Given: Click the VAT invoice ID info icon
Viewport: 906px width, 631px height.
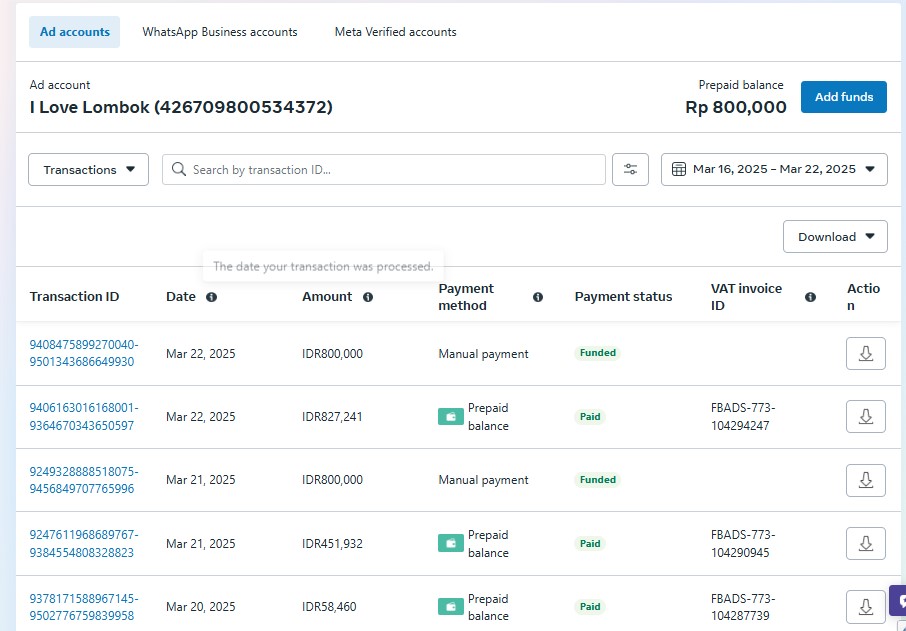Looking at the screenshot, I should pyautogui.click(x=810, y=297).
